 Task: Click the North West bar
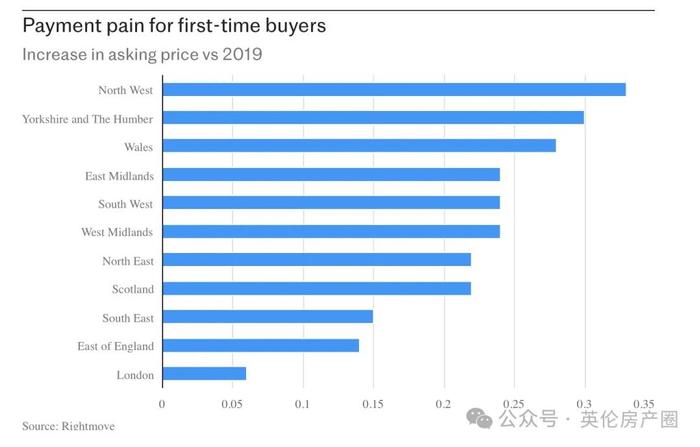394,89
